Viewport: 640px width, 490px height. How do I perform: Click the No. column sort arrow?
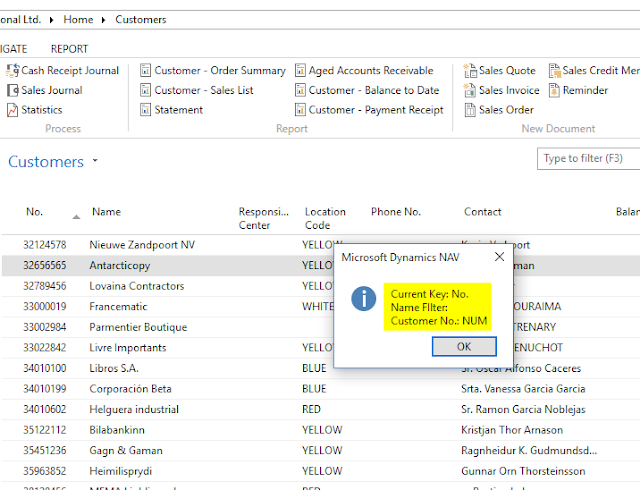pyautogui.click(x=76, y=217)
